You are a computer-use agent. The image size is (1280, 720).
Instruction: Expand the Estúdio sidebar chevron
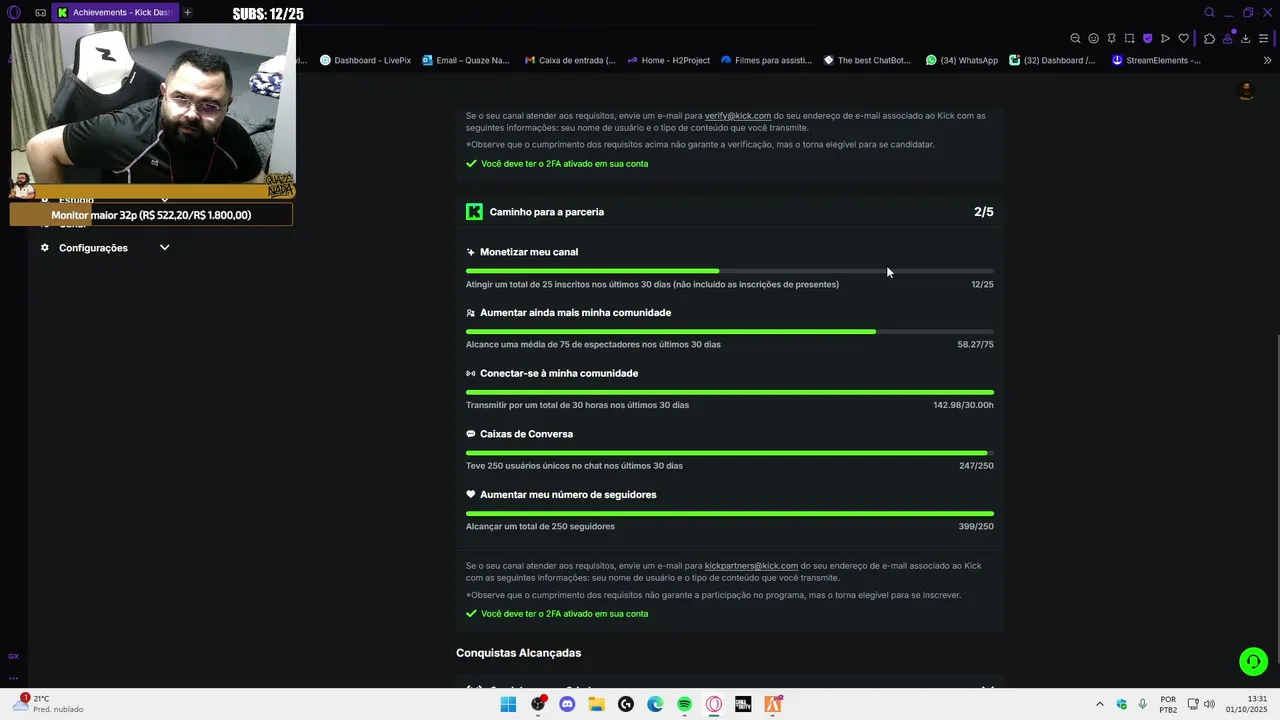pos(164,200)
